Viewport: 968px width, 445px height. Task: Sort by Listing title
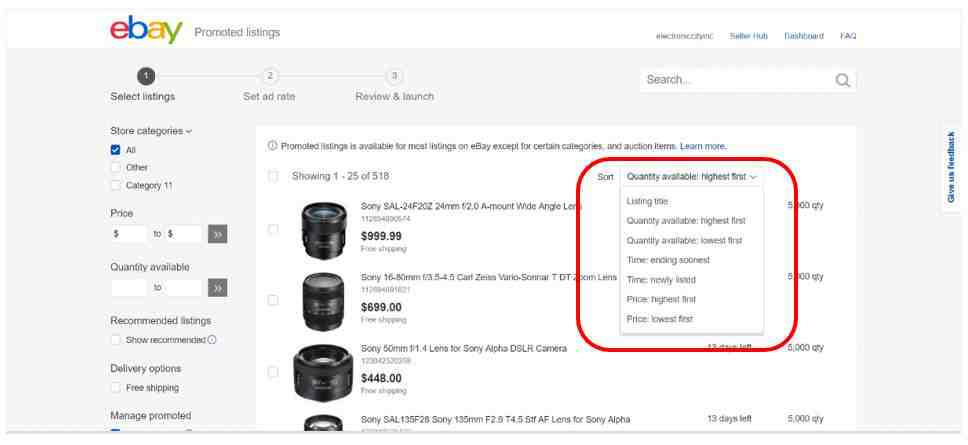(647, 201)
